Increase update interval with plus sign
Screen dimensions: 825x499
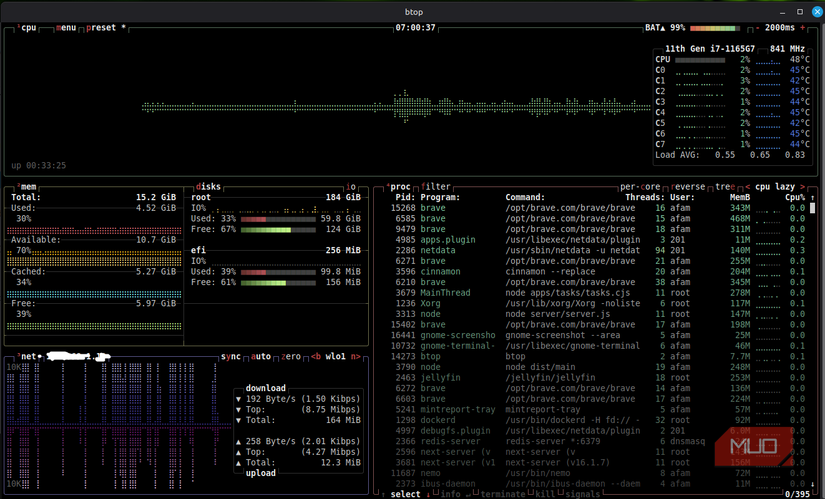pos(802,28)
